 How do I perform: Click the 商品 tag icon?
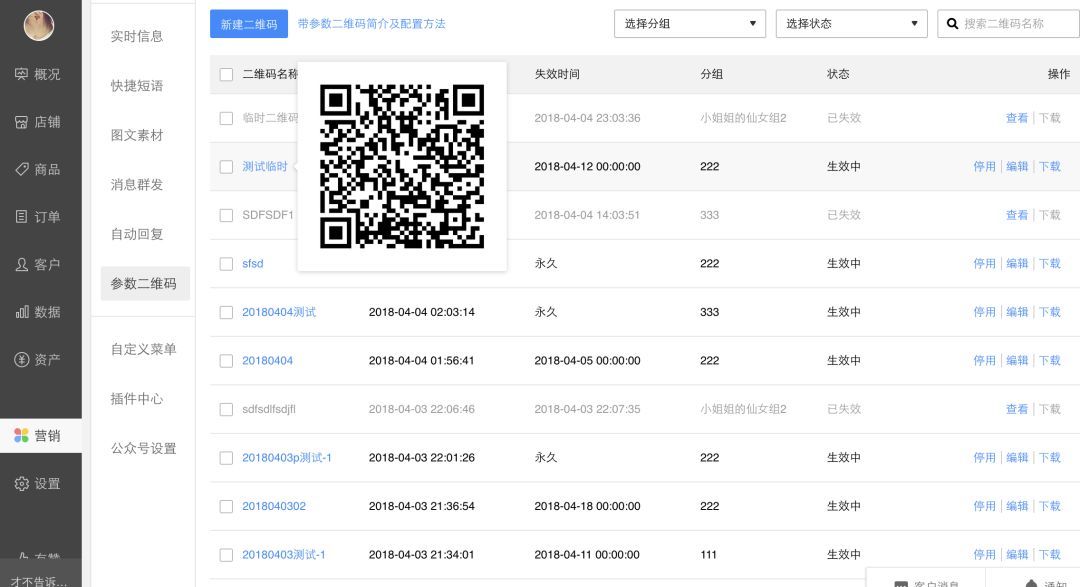click(x=21, y=169)
